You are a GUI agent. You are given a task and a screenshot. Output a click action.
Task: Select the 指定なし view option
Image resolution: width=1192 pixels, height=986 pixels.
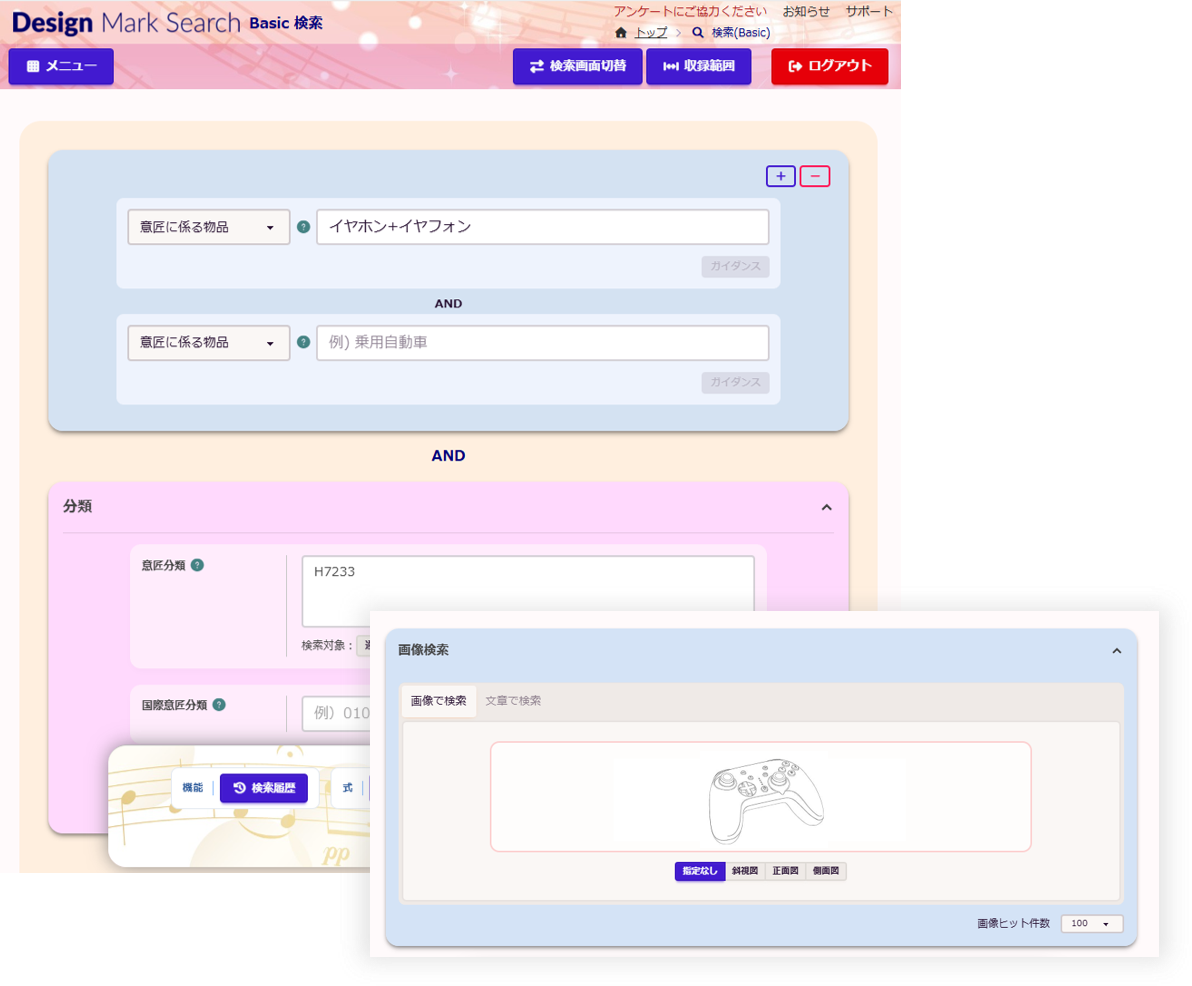(699, 871)
